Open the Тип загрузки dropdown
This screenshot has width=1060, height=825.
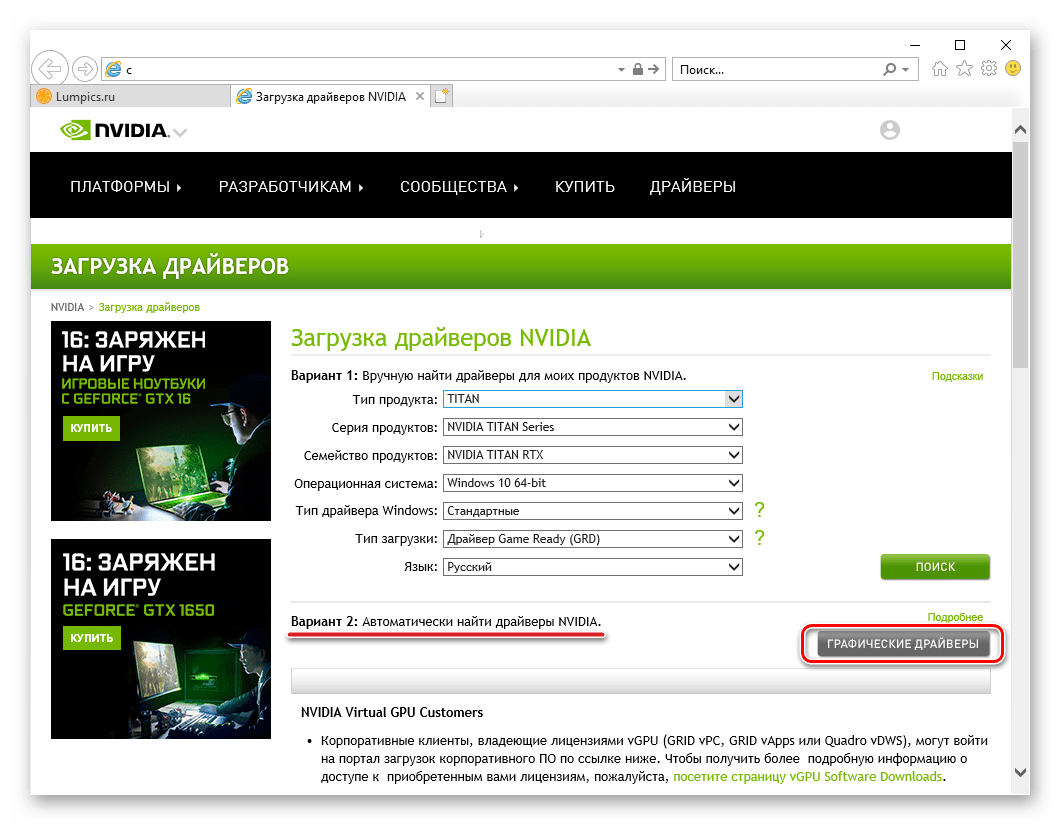tap(593, 539)
